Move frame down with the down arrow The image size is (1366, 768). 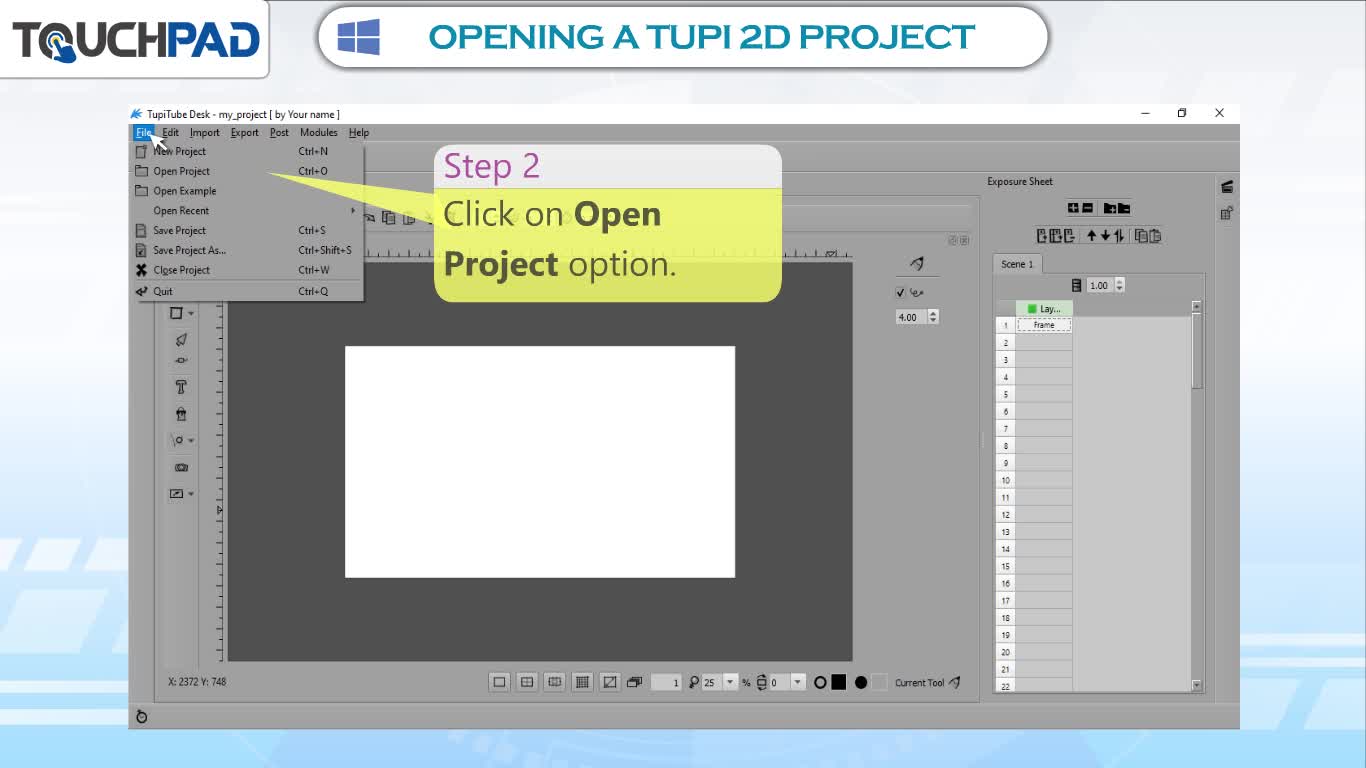click(x=1106, y=236)
